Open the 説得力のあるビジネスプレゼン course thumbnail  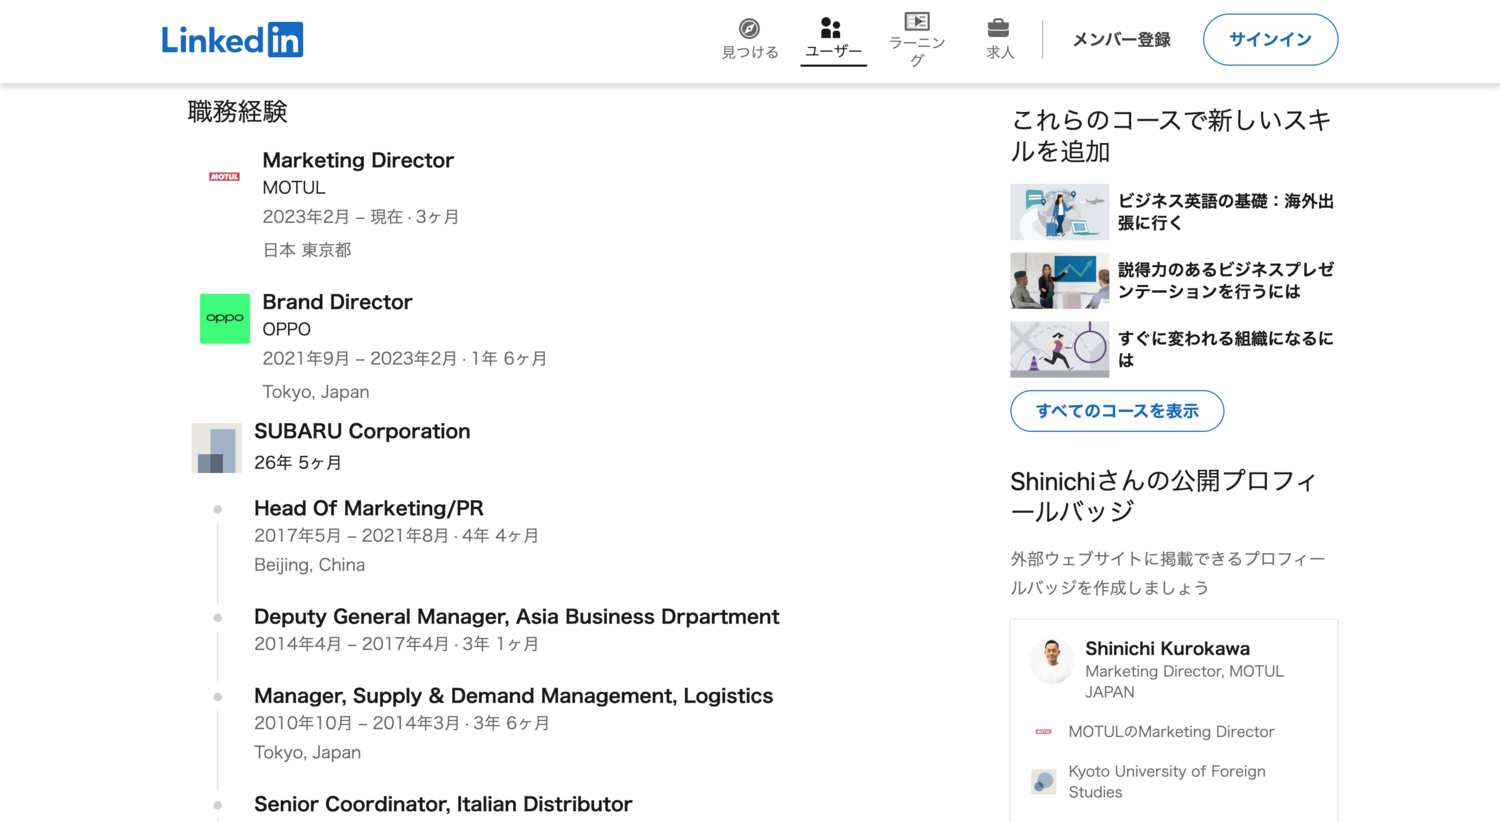click(x=1059, y=281)
